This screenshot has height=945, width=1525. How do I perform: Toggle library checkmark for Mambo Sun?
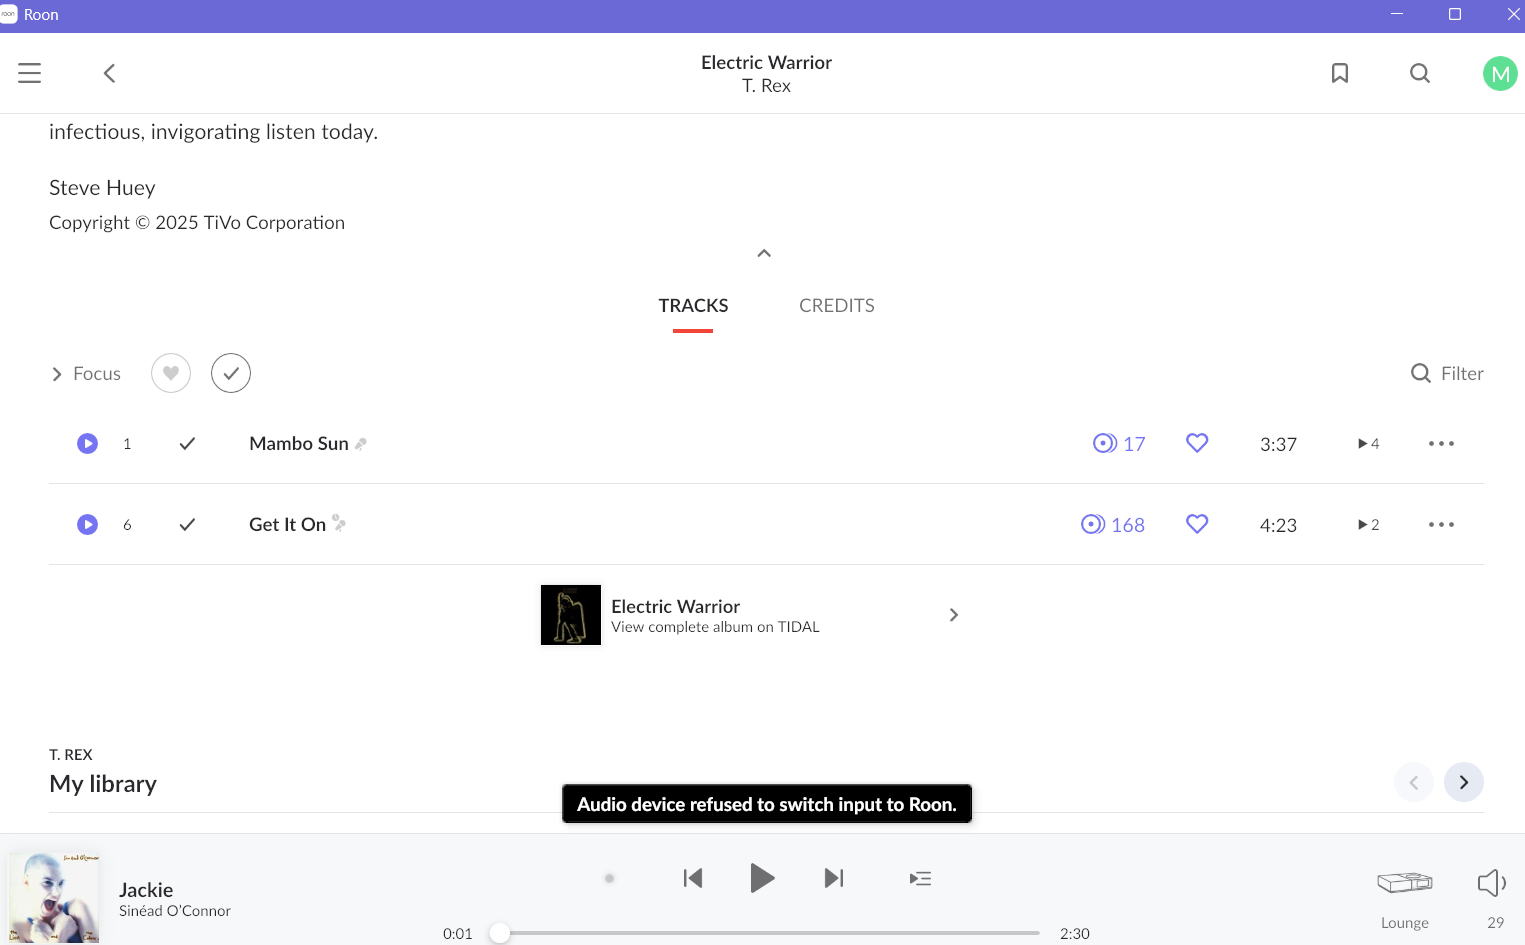click(x=187, y=443)
